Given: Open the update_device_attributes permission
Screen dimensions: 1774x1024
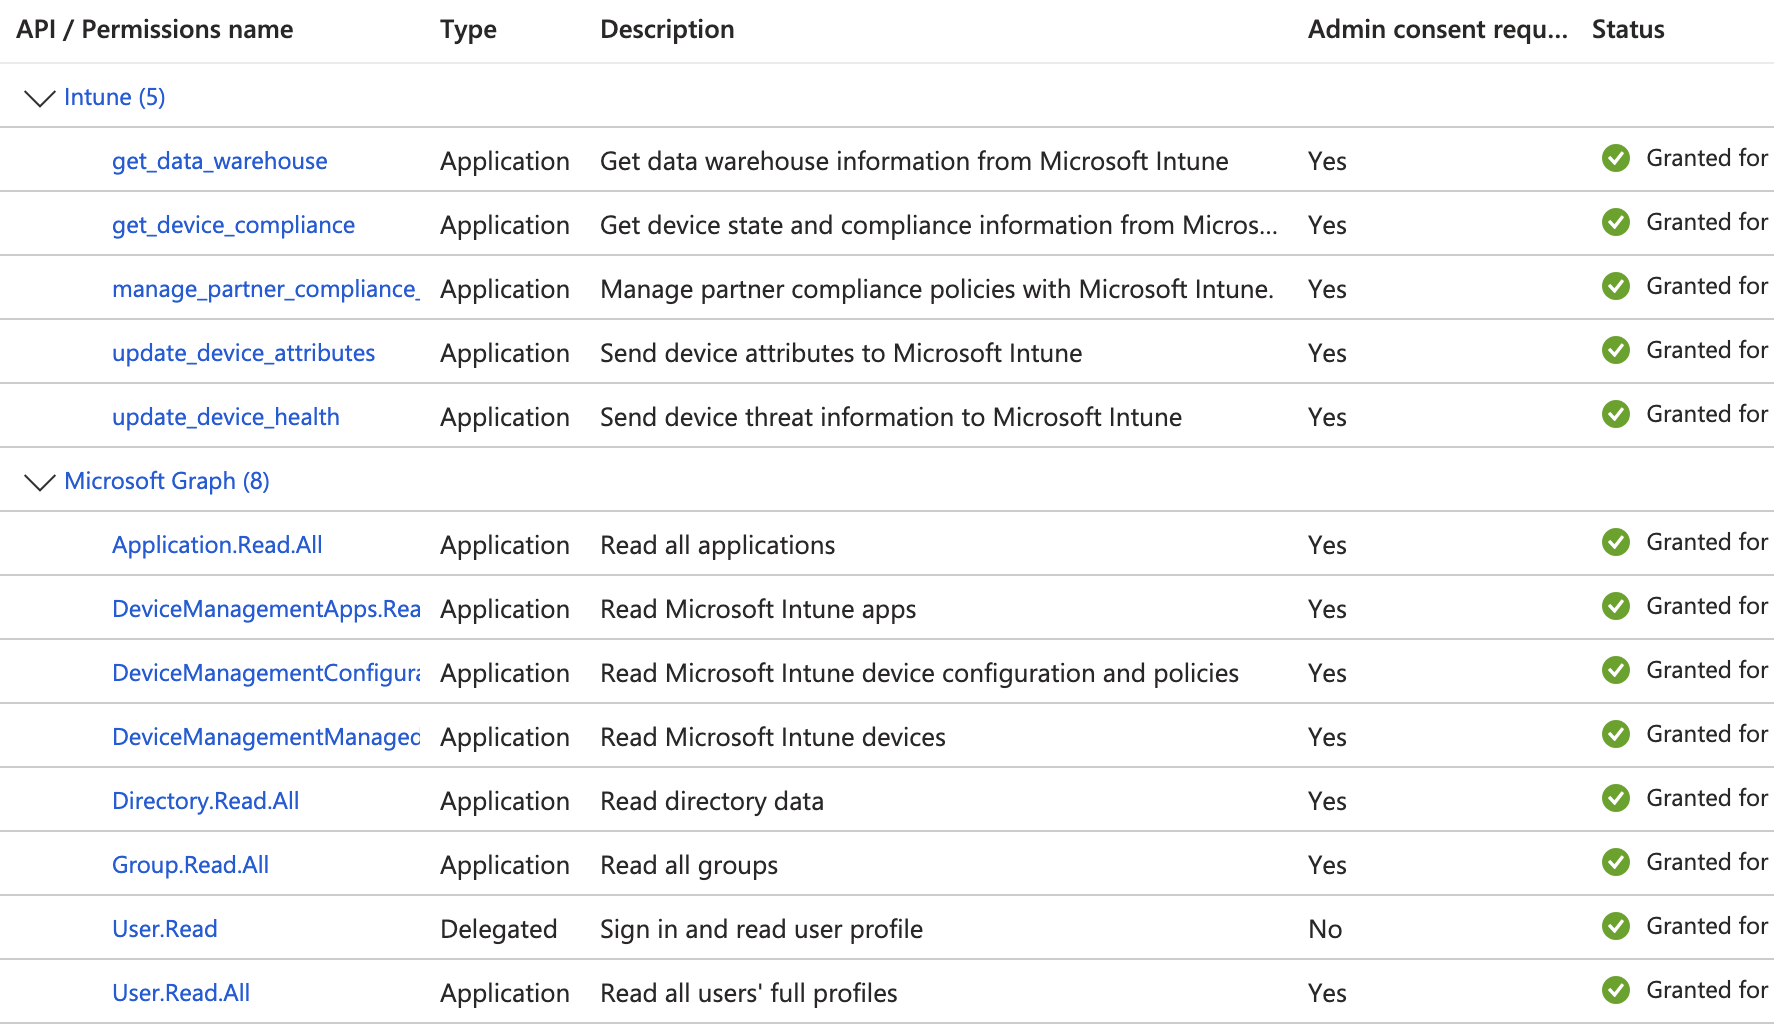Looking at the screenshot, I should pyautogui.click(x=243, y=353).
